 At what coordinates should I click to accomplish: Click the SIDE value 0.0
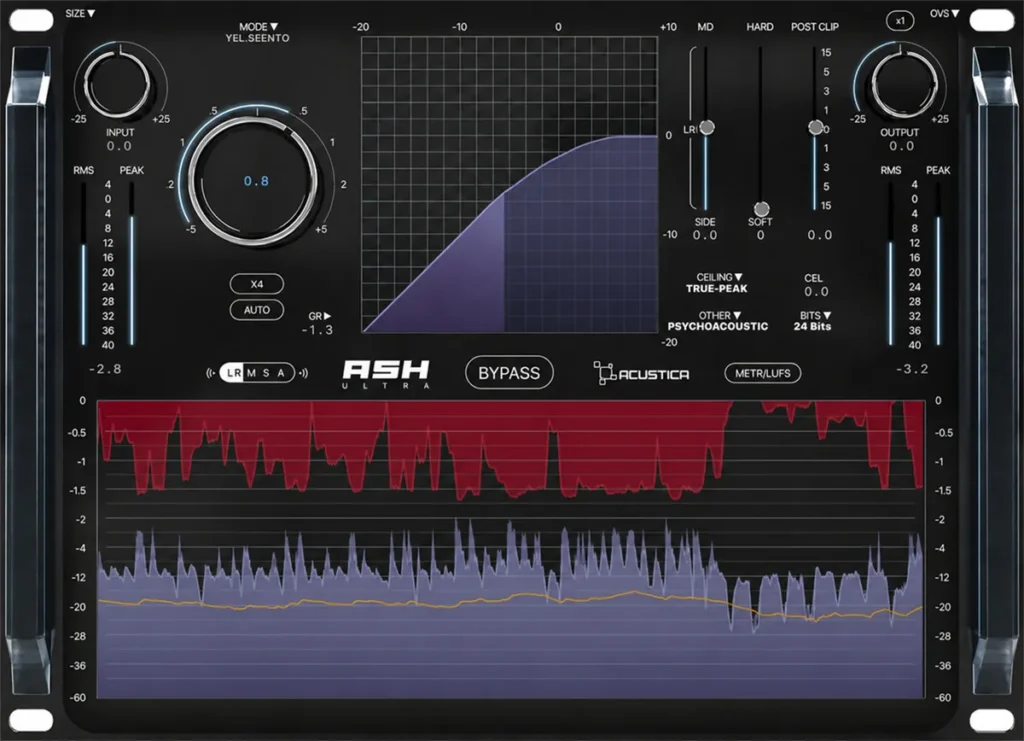coord(705,235)
